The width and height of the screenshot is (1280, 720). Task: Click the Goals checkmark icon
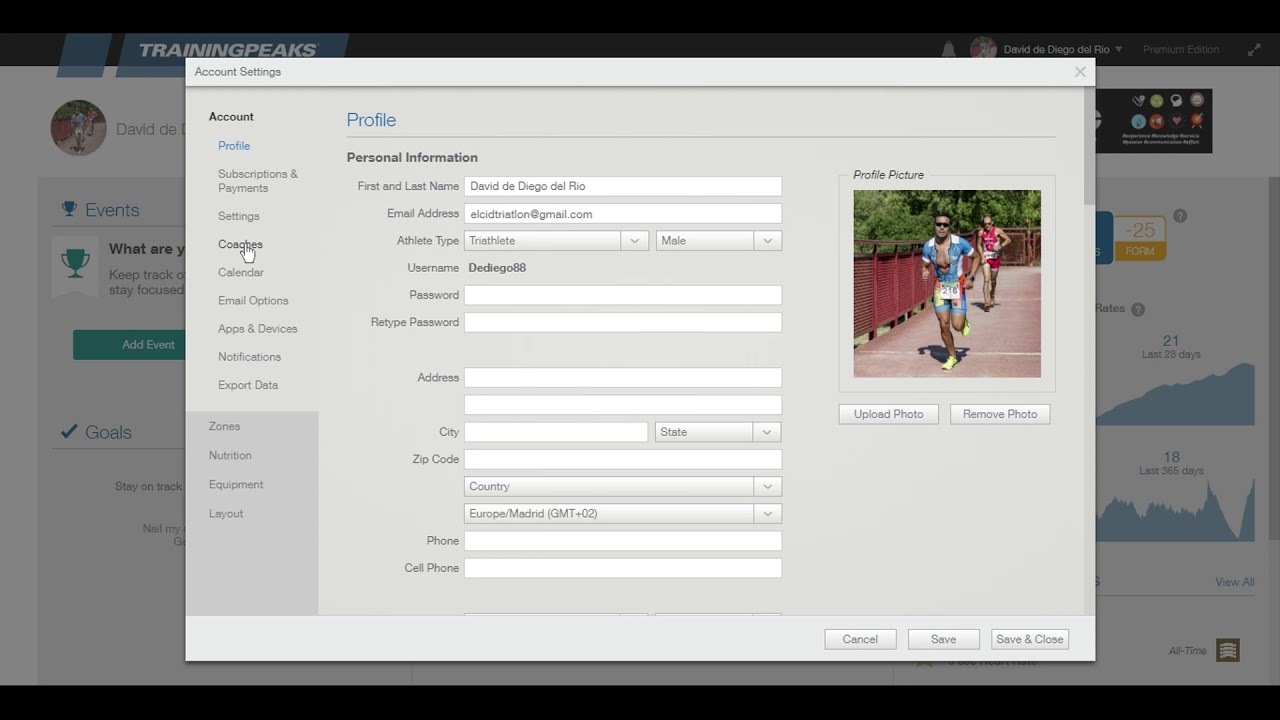69,432
